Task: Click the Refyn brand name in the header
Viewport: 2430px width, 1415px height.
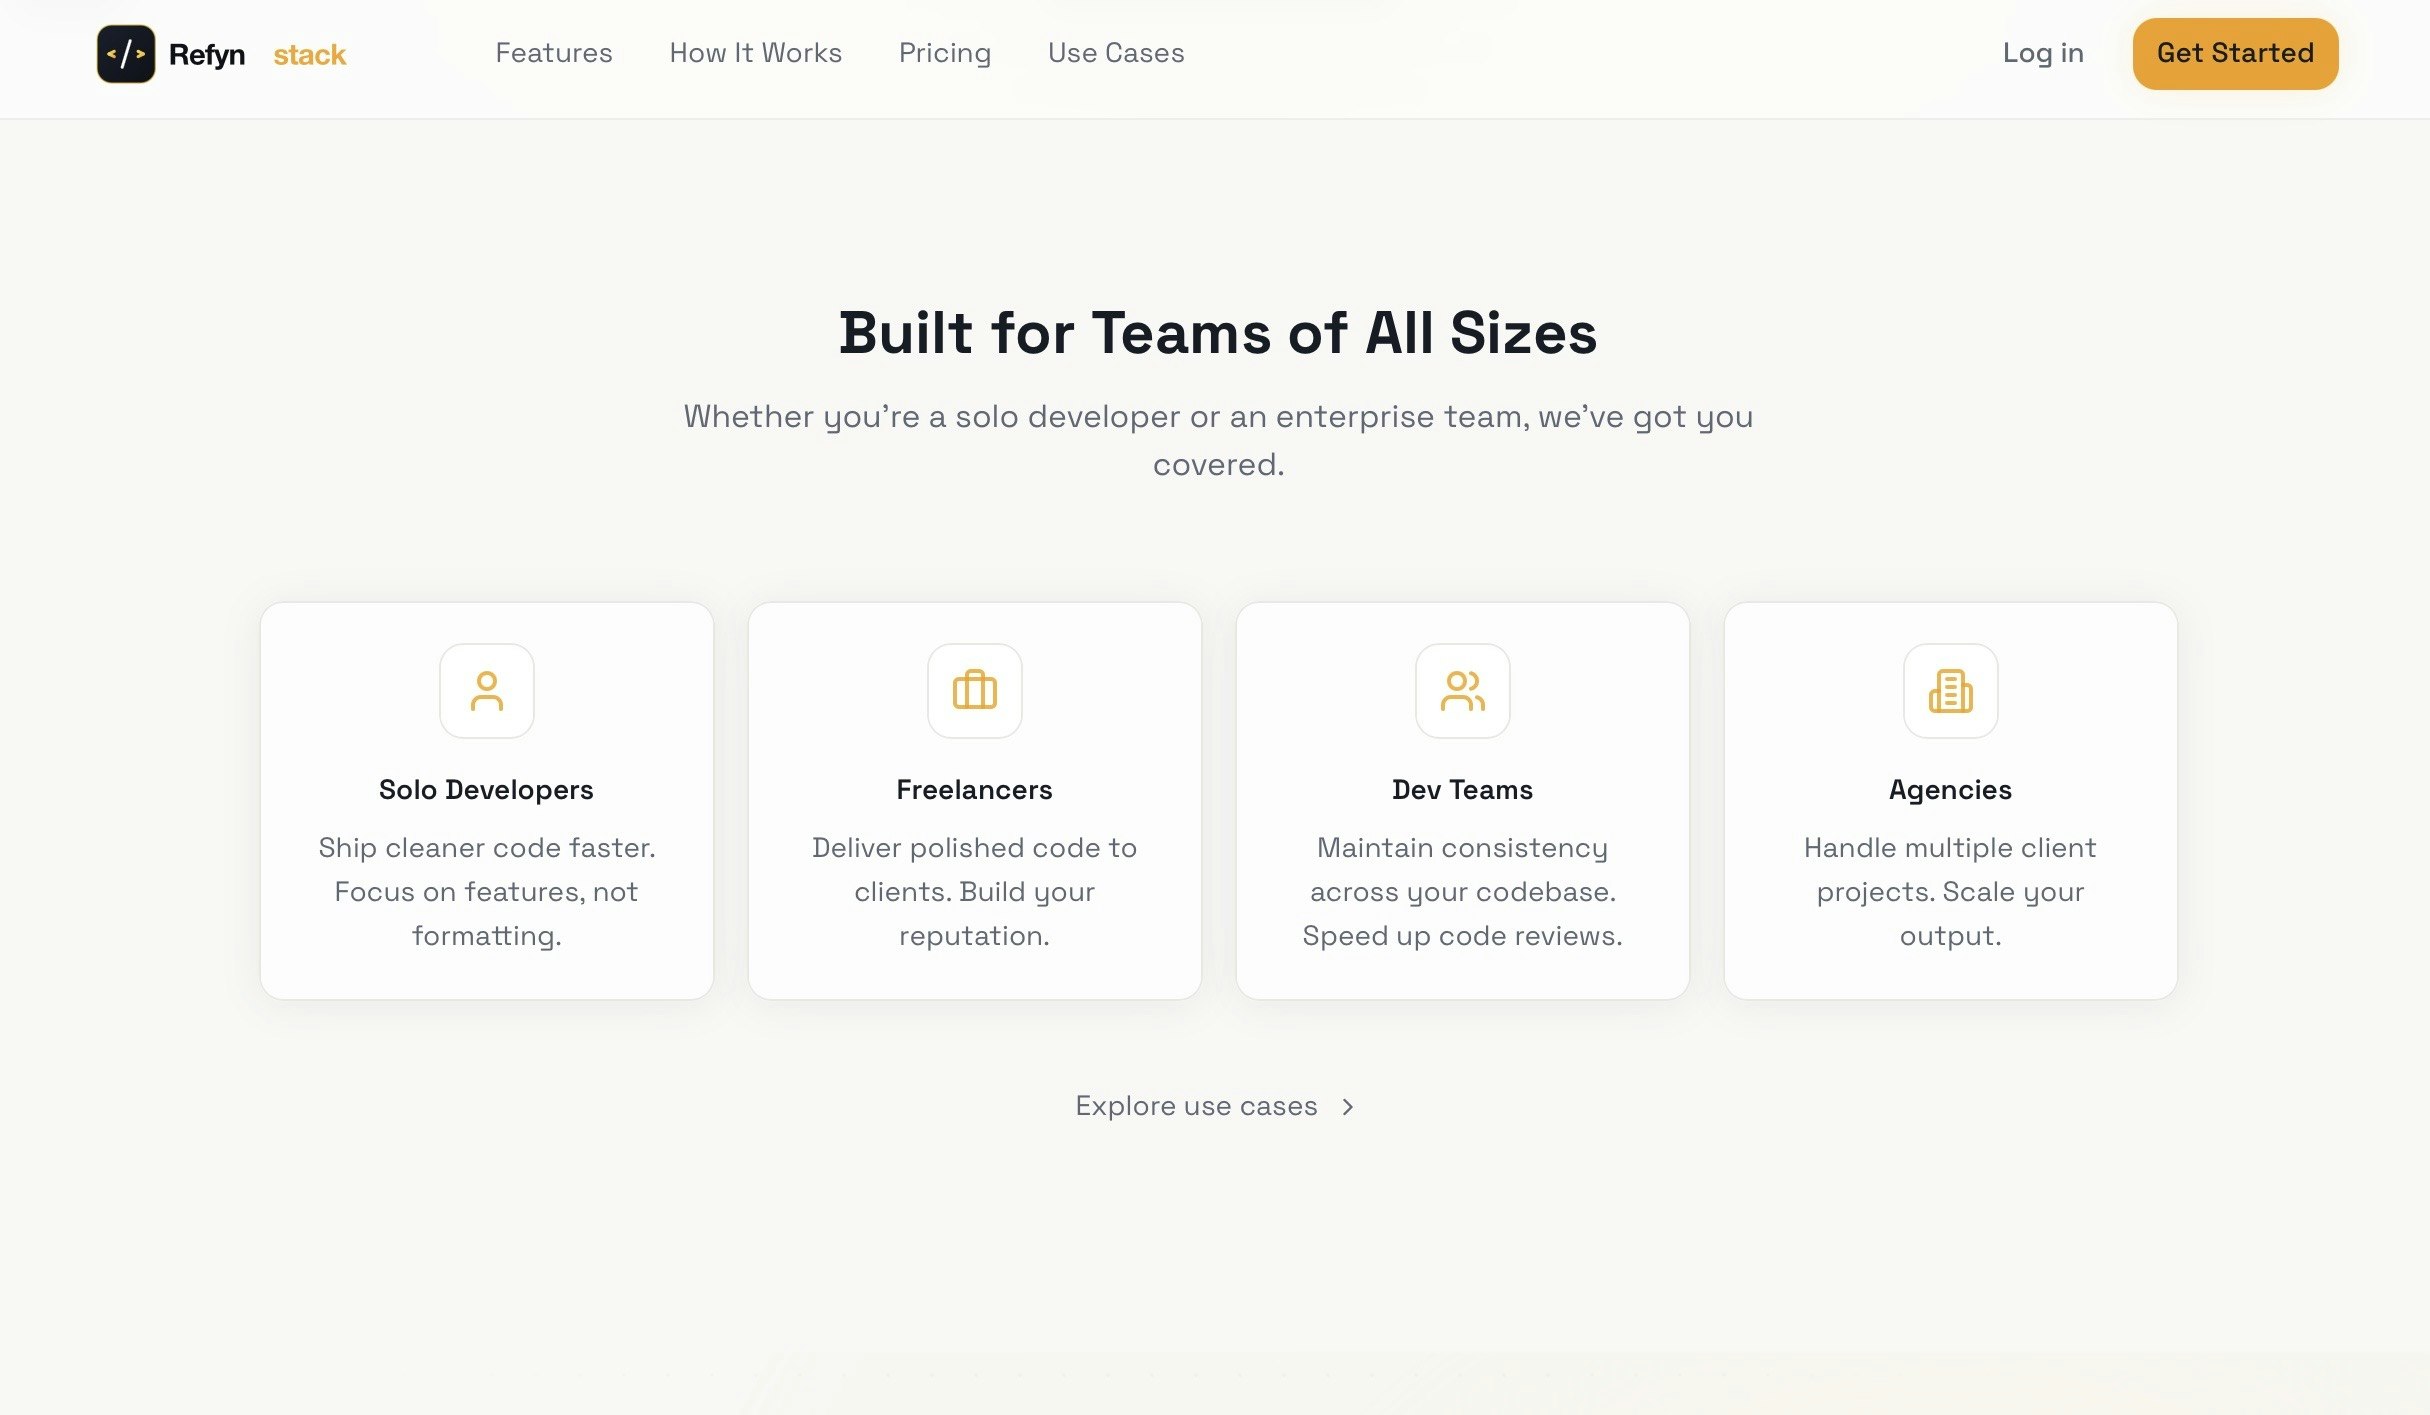Action: tap(207, 53)
